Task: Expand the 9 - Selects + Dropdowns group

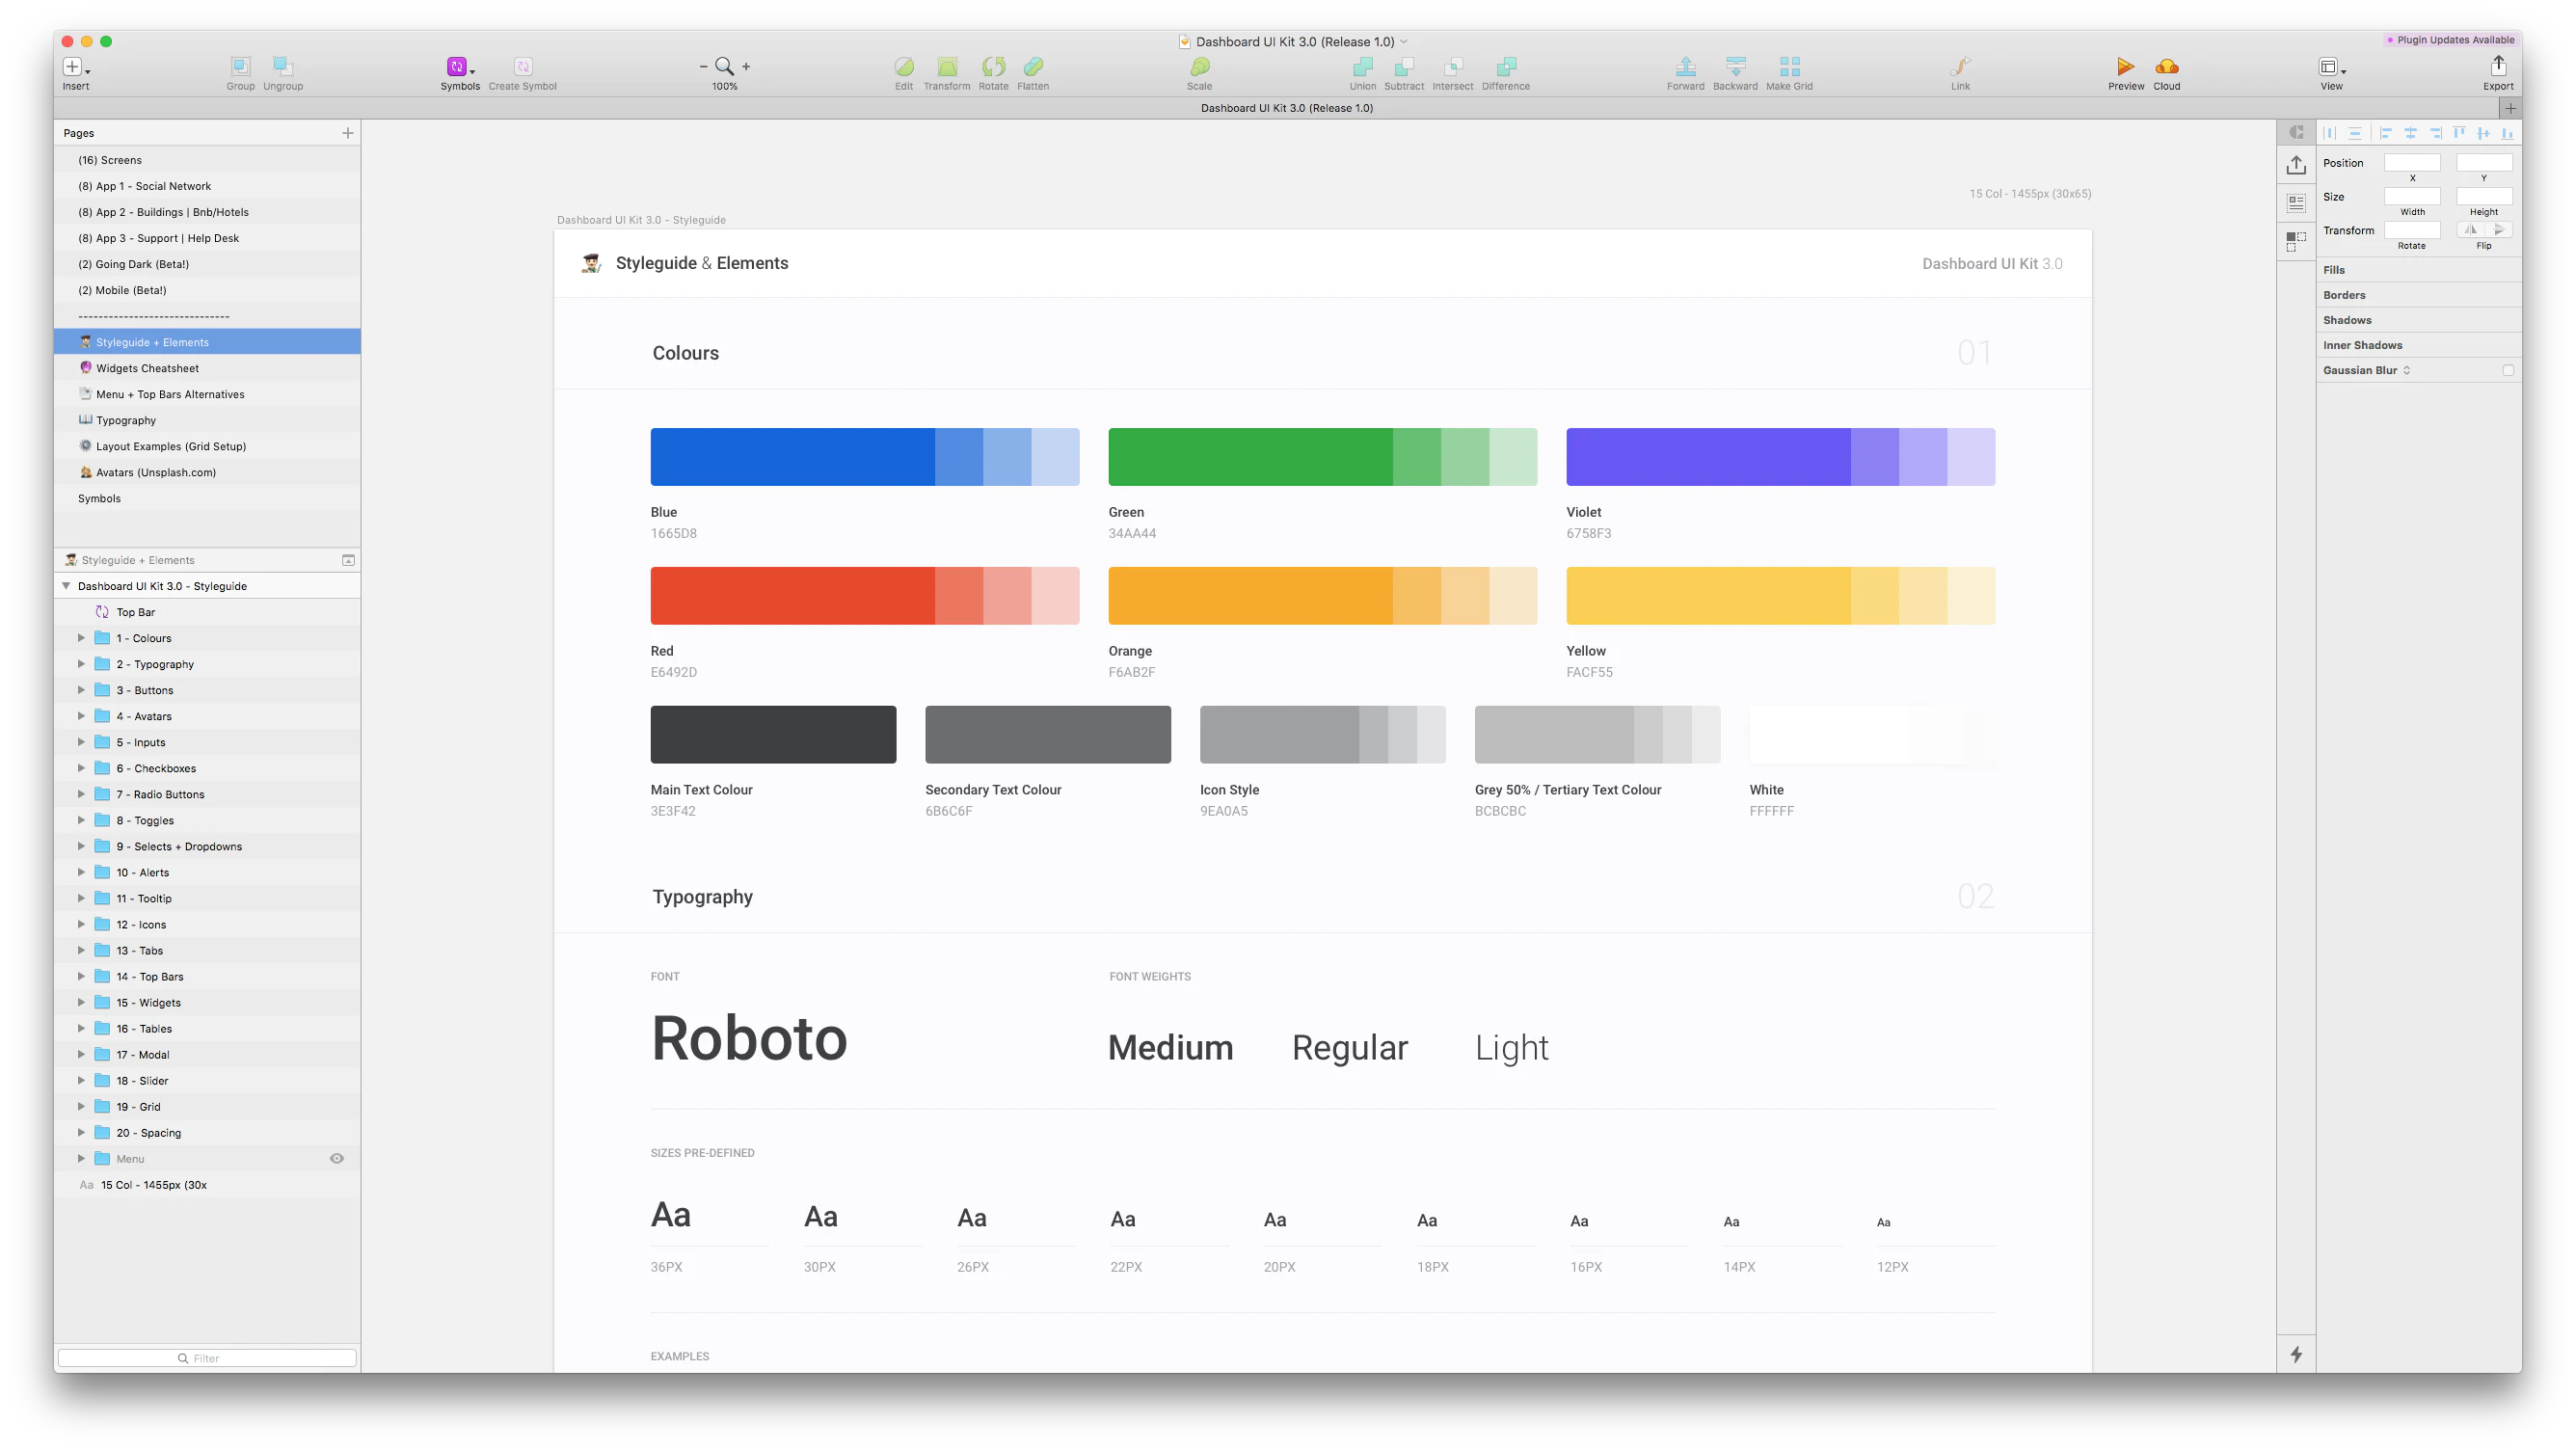Action: click(81, 846)
